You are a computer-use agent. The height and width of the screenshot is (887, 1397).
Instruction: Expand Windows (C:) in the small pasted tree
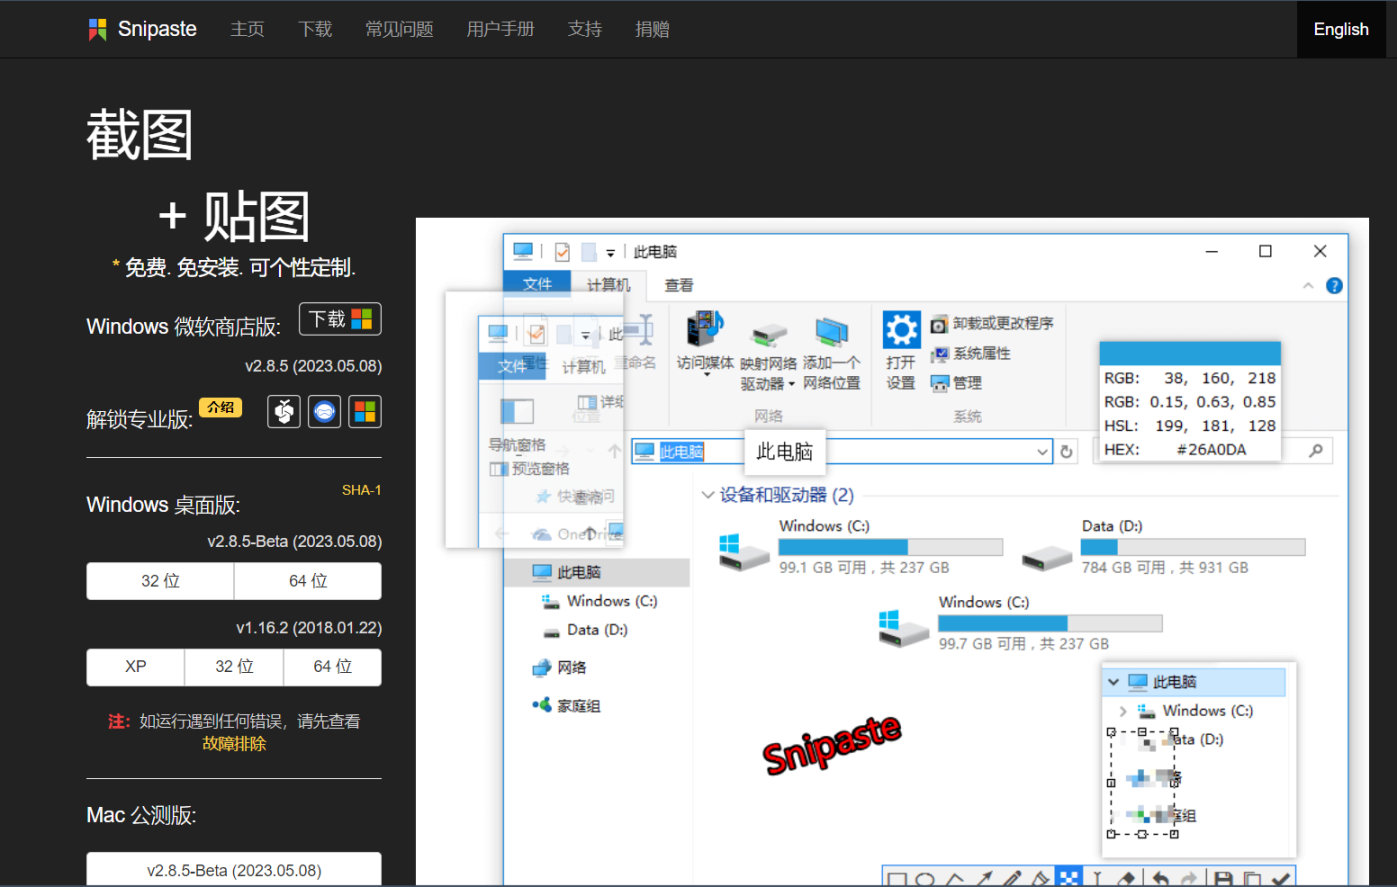point(1123,711)
